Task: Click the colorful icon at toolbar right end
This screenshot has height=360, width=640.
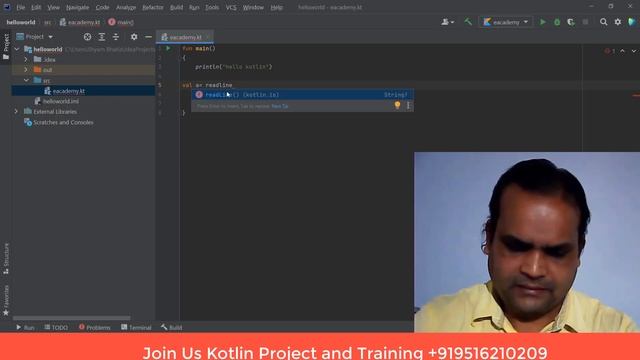Action: [x=632, y=22]
